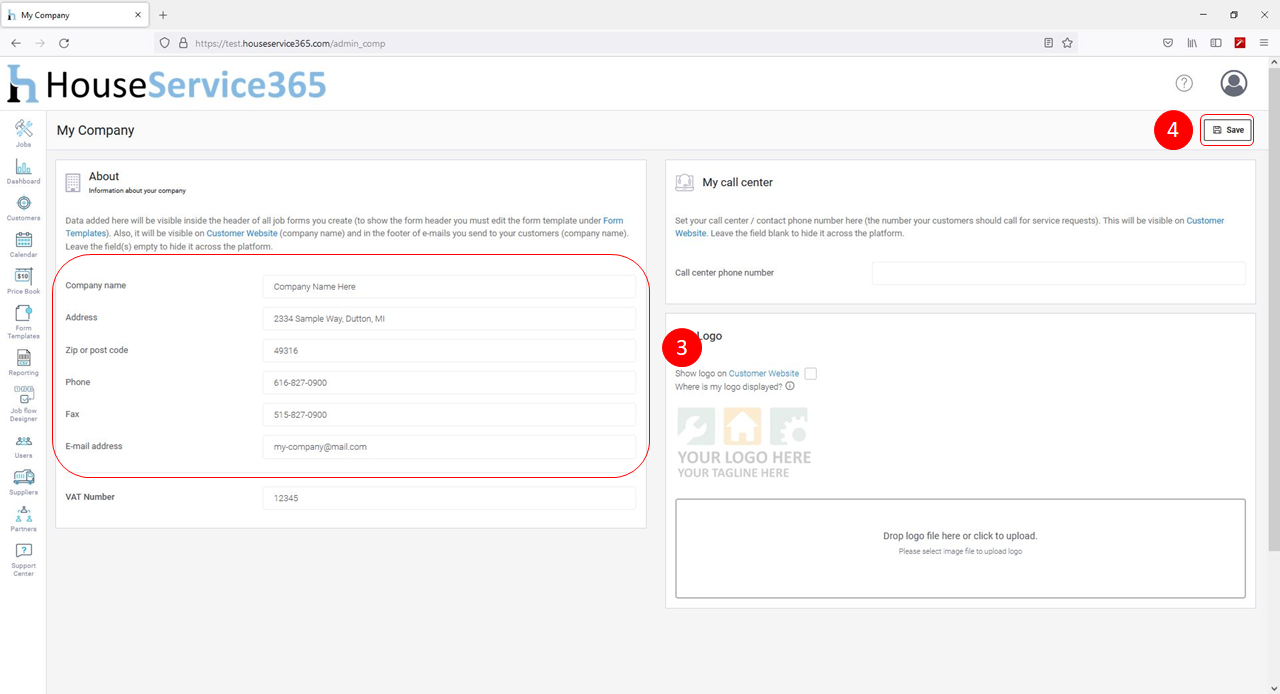Click the VAT Number input field
This screenshot has height=694, width=1280.
[449, 498]
